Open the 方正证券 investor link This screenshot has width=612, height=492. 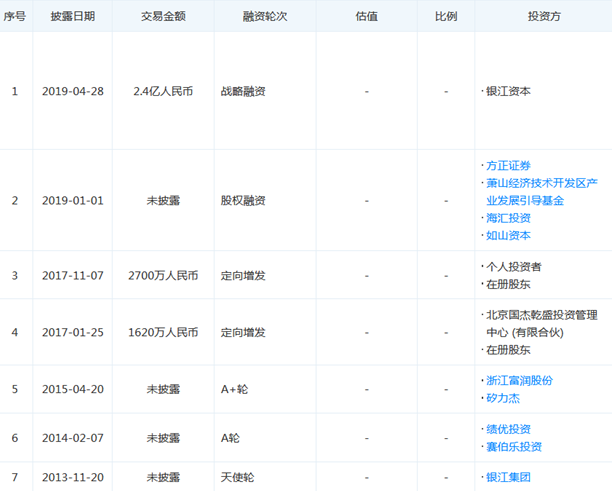[x=508, y=166]
